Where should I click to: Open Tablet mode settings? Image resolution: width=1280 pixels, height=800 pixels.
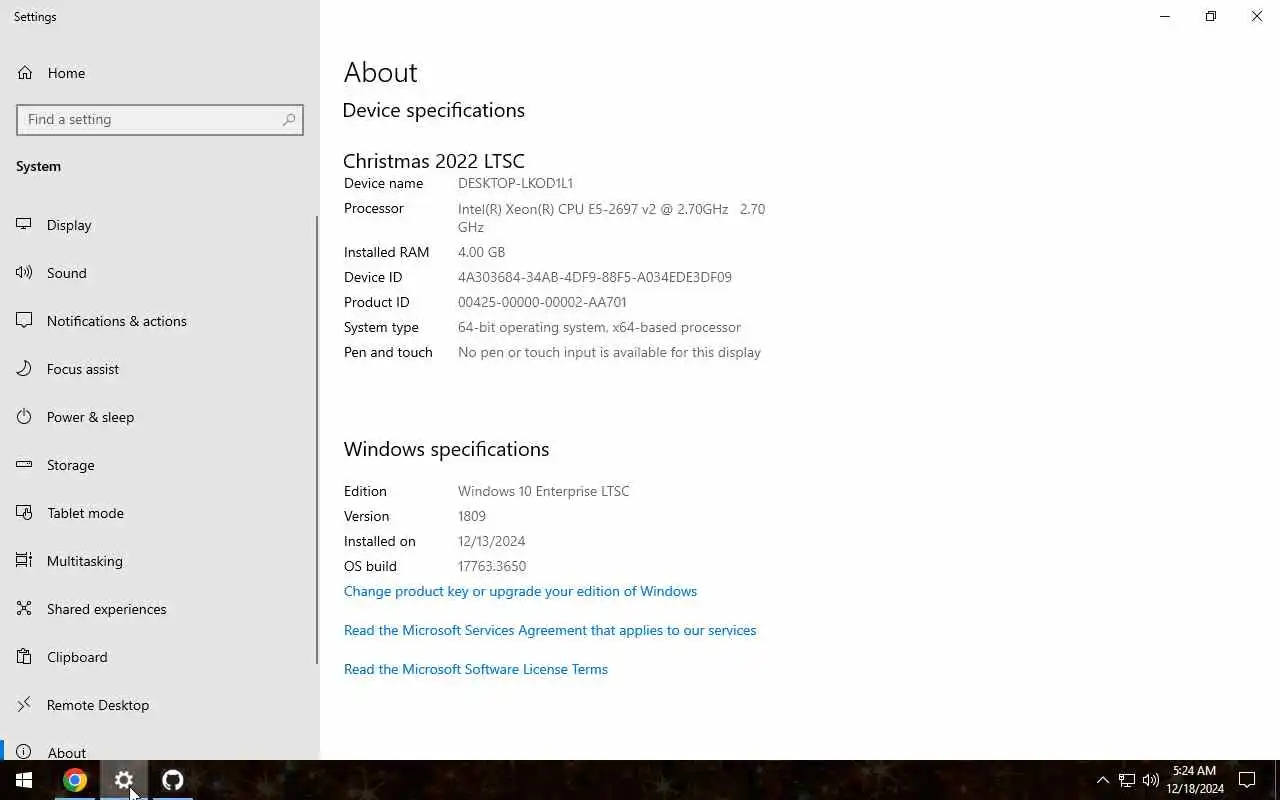(x=85, y=513)
